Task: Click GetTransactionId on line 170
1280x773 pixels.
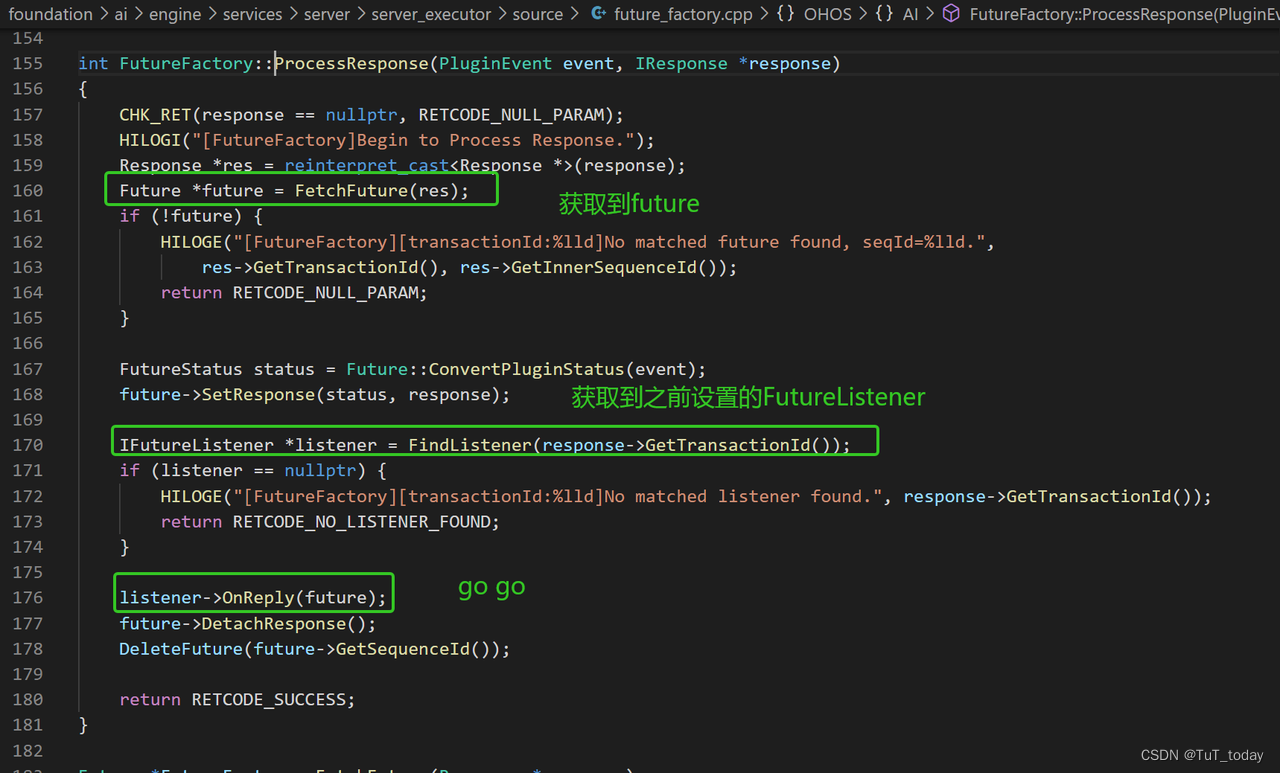Action: pyautogui.click(x=727, y=445)
